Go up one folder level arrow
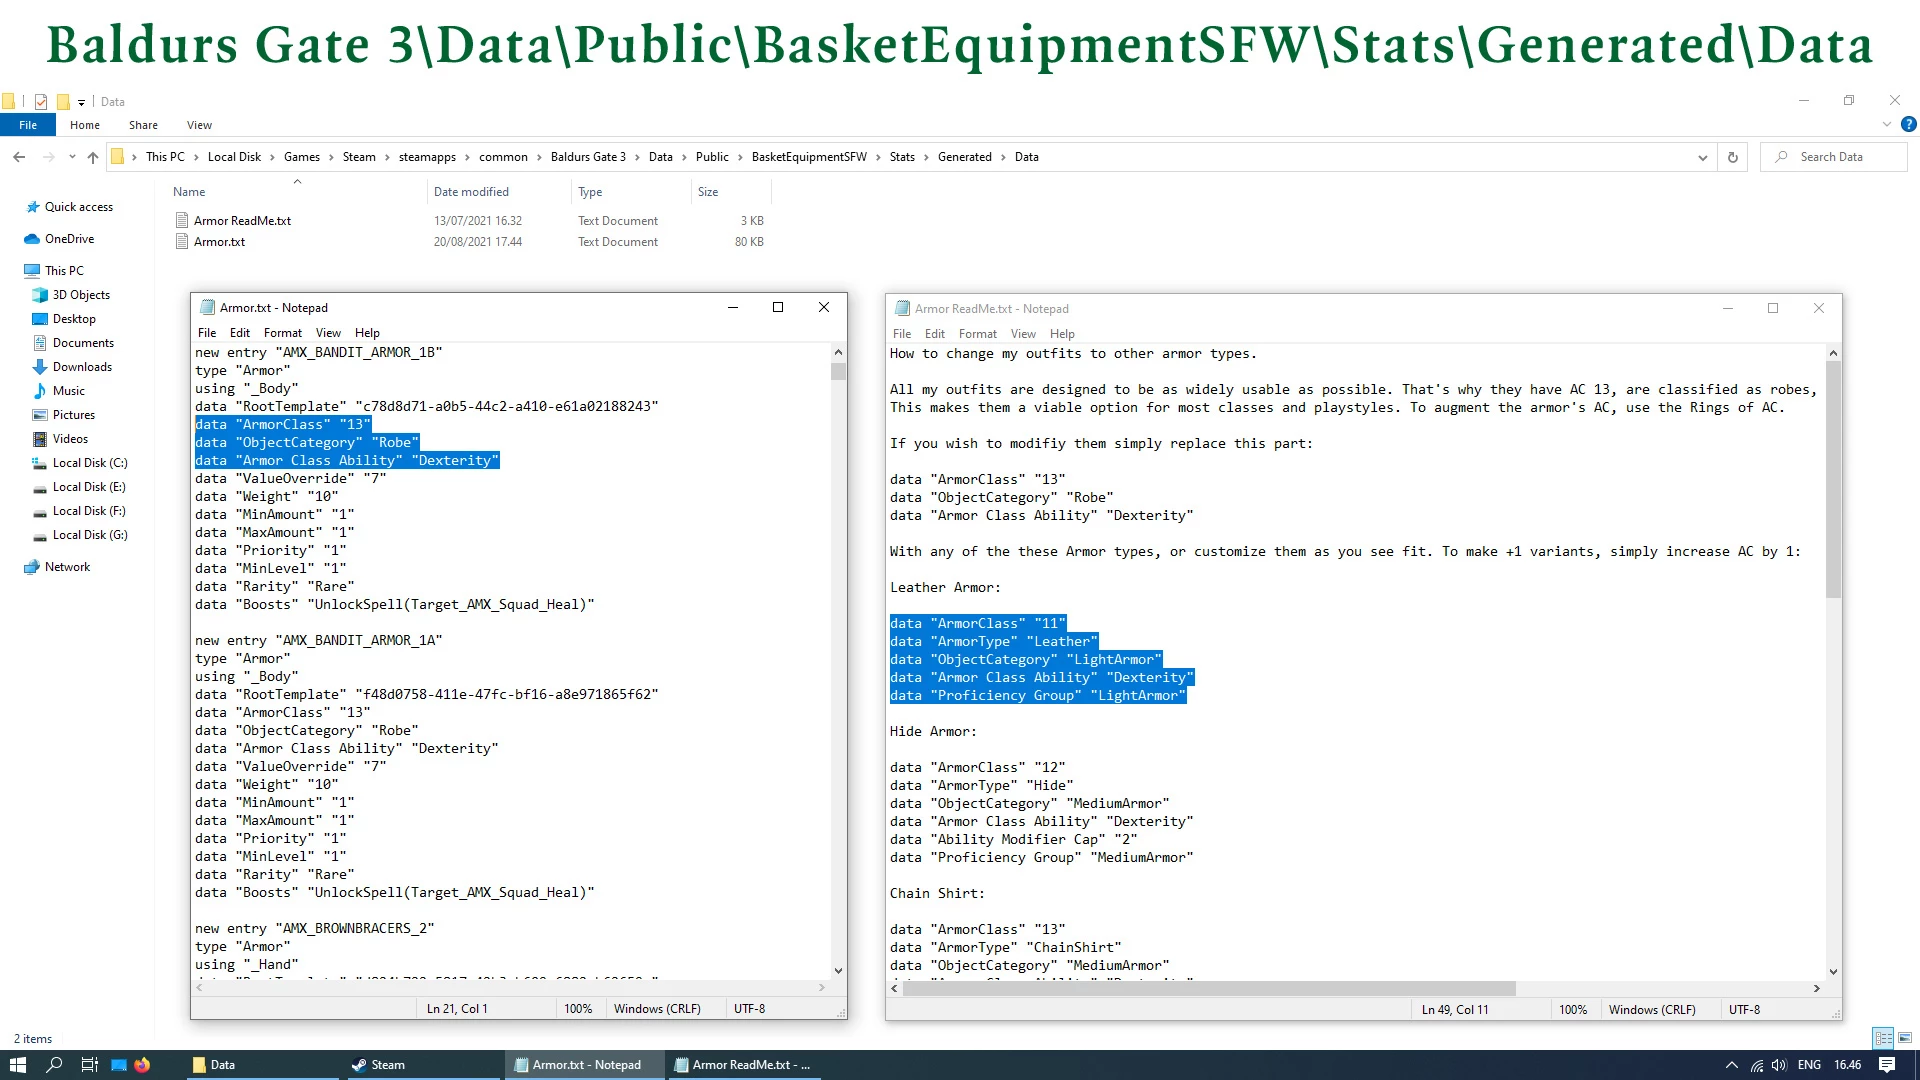This screenshot has width=1920, height=1080. pyautogui.click(x=93, y=157)
